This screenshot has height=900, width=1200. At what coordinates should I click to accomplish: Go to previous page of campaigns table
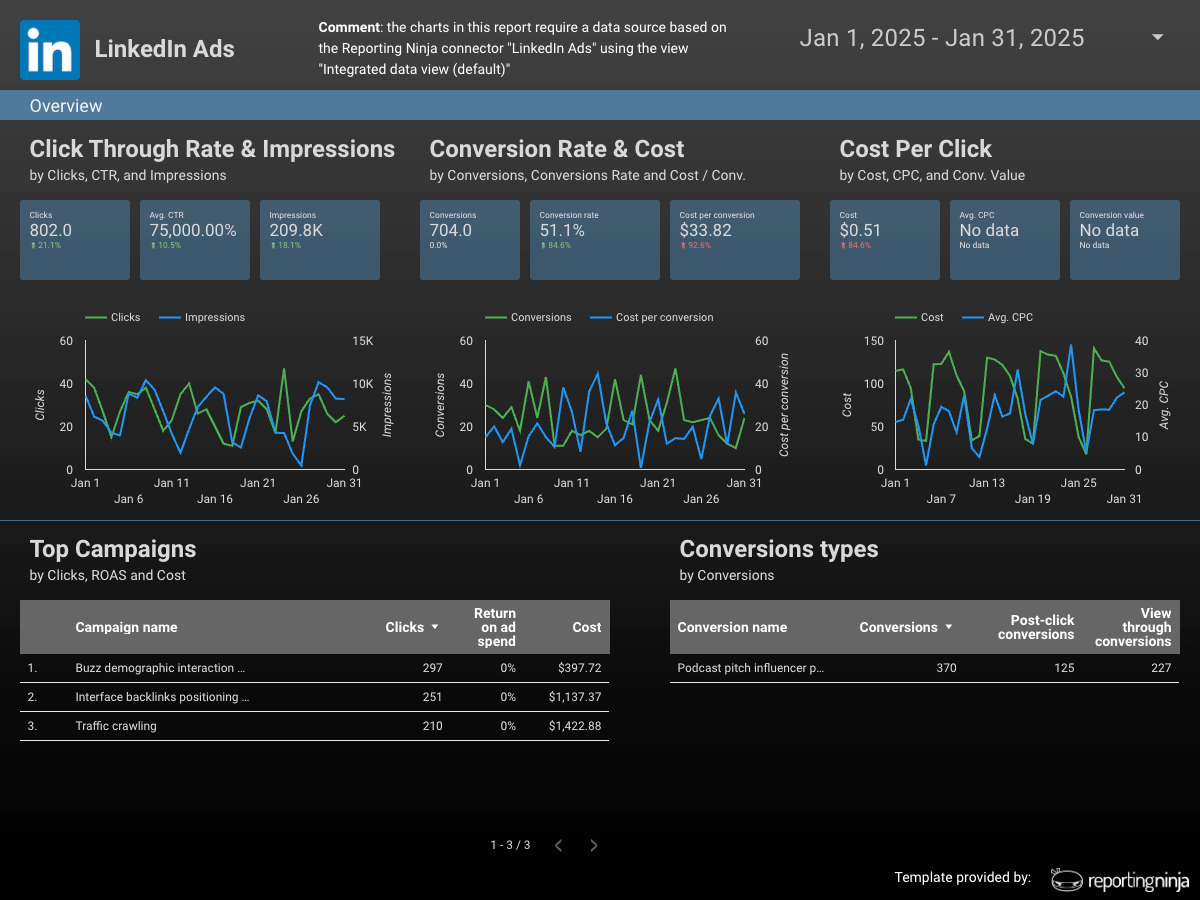(x=559, y=845)
